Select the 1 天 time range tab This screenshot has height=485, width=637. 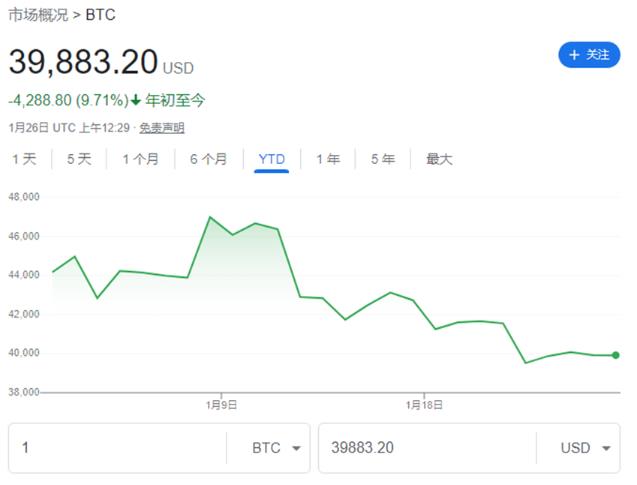(x=24, y=159)
